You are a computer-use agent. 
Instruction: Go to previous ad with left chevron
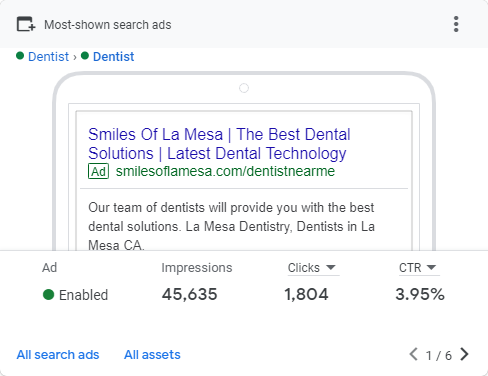(x=413, y=354)
